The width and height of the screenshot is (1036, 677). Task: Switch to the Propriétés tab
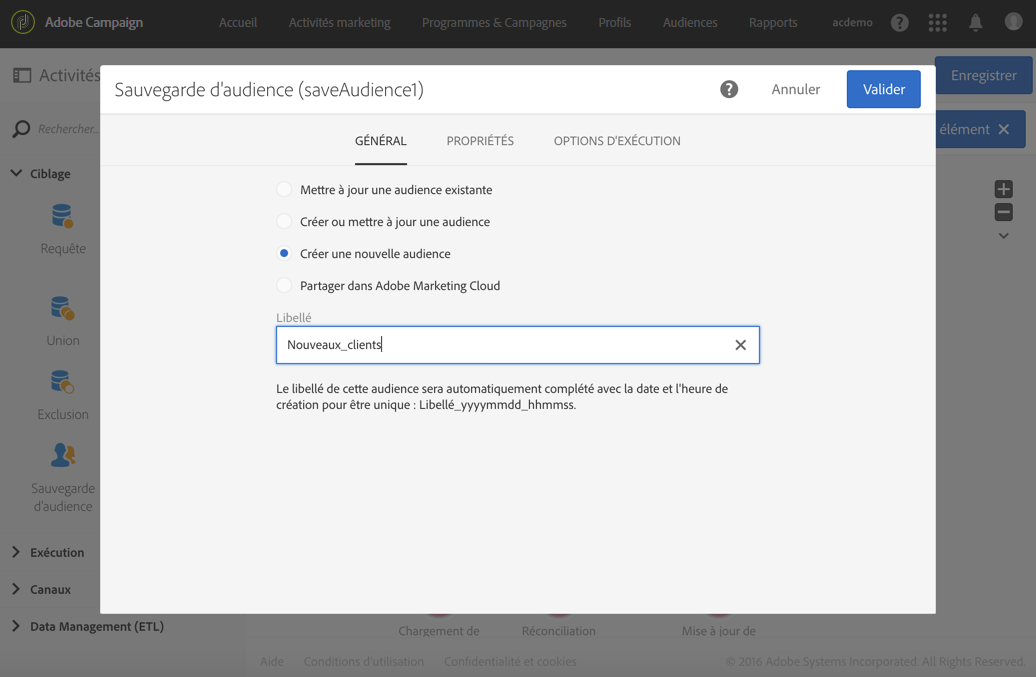[x=480, y=141]
